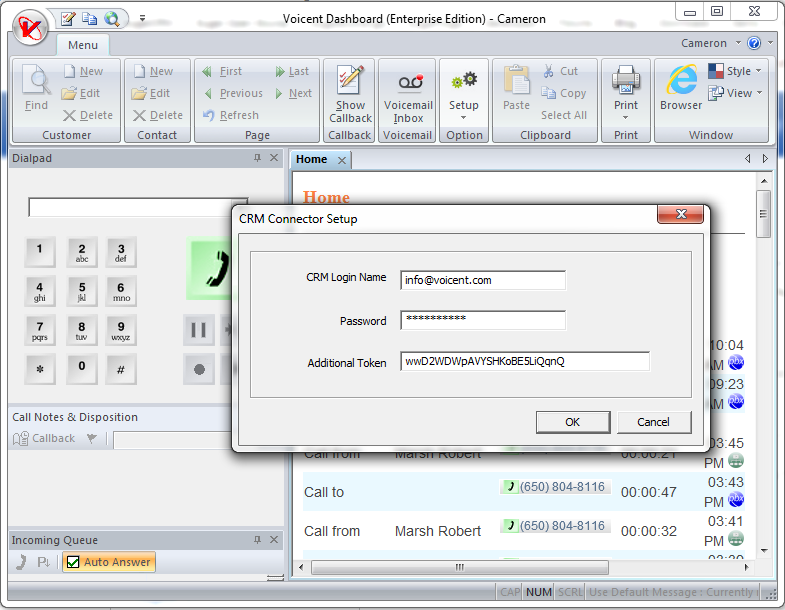
Task: Go to the Next page
Action: [294, 93]
